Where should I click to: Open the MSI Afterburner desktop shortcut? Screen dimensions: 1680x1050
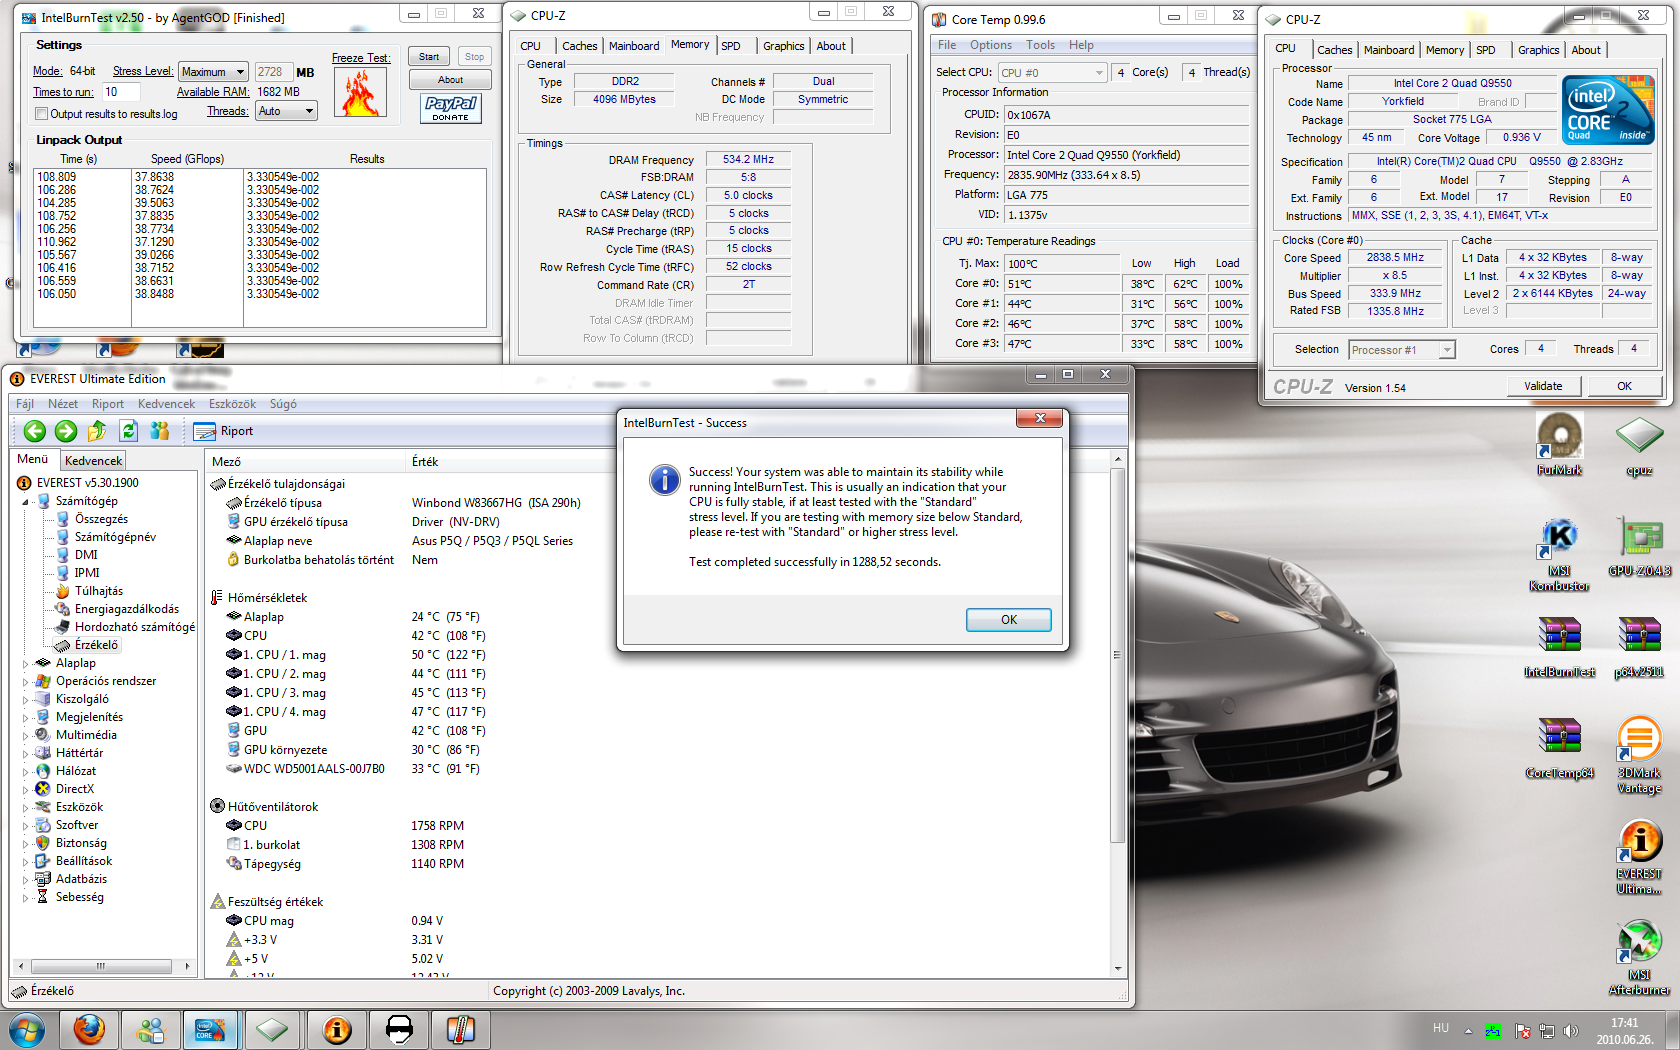tap(1639, 957)
